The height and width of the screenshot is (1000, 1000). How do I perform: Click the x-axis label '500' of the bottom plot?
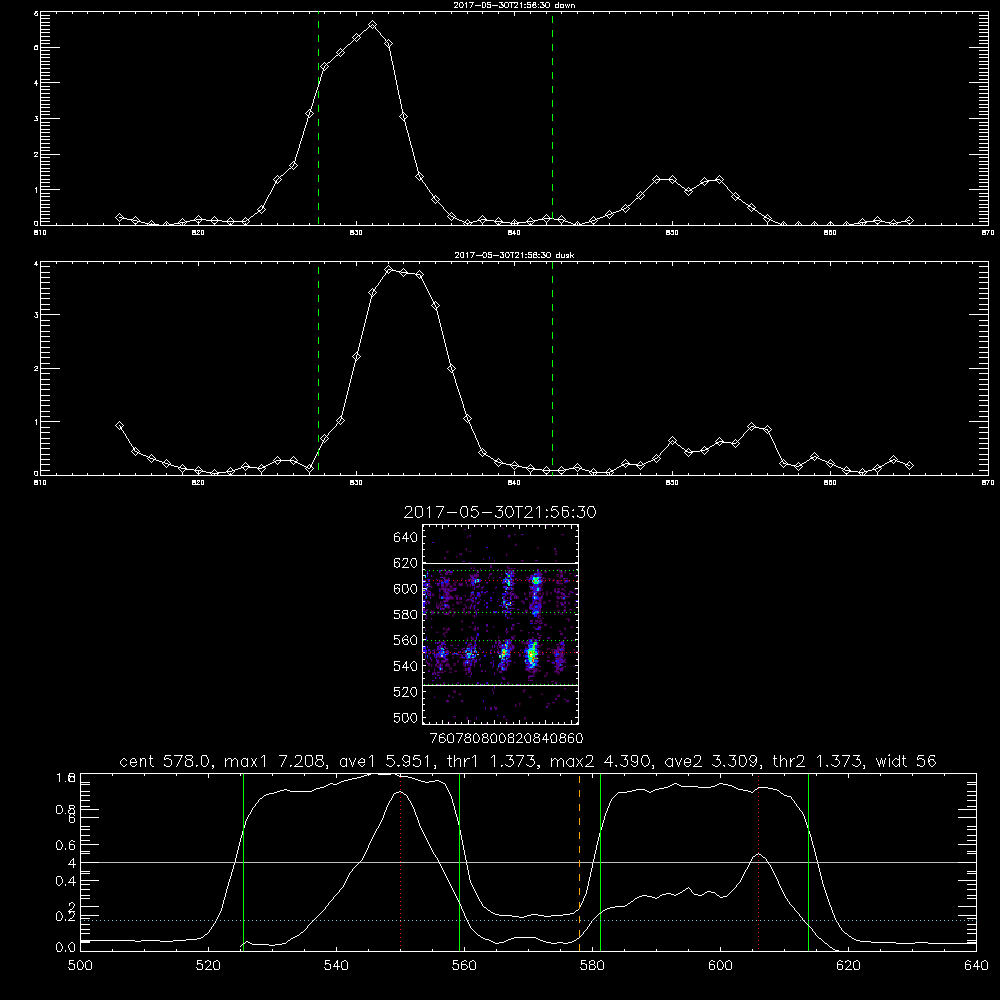[80, 966]
